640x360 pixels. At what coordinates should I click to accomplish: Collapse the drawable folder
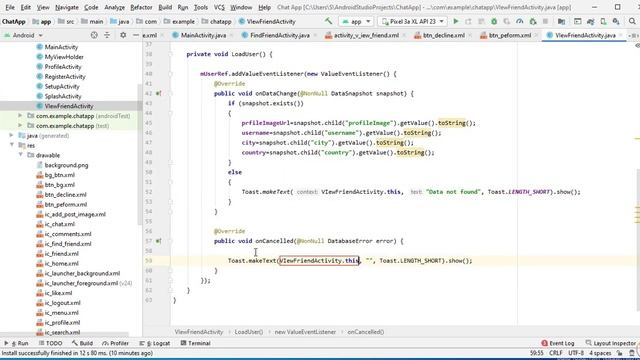tap(20, 155)
